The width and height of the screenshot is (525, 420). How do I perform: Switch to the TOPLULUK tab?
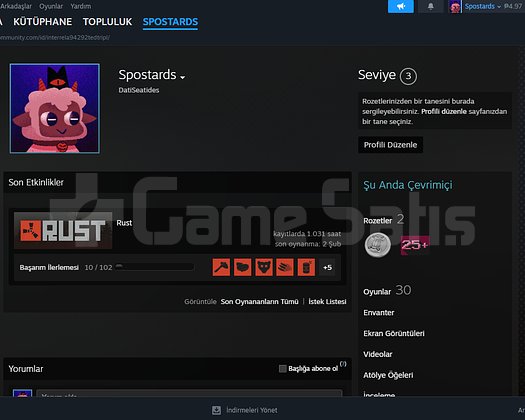tap(107, 22)
